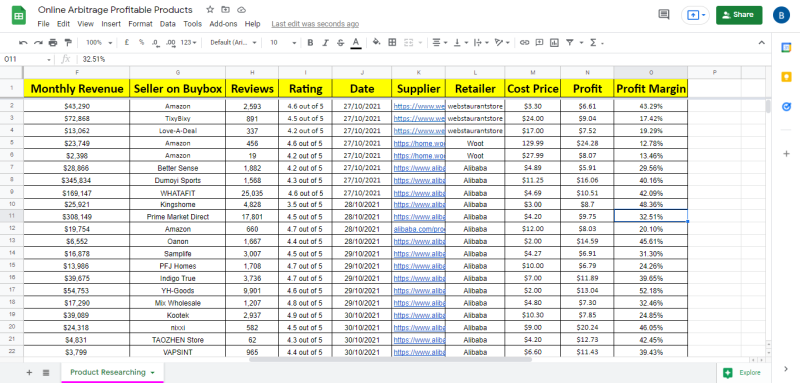Open comment history

click(x=664, y=15)
